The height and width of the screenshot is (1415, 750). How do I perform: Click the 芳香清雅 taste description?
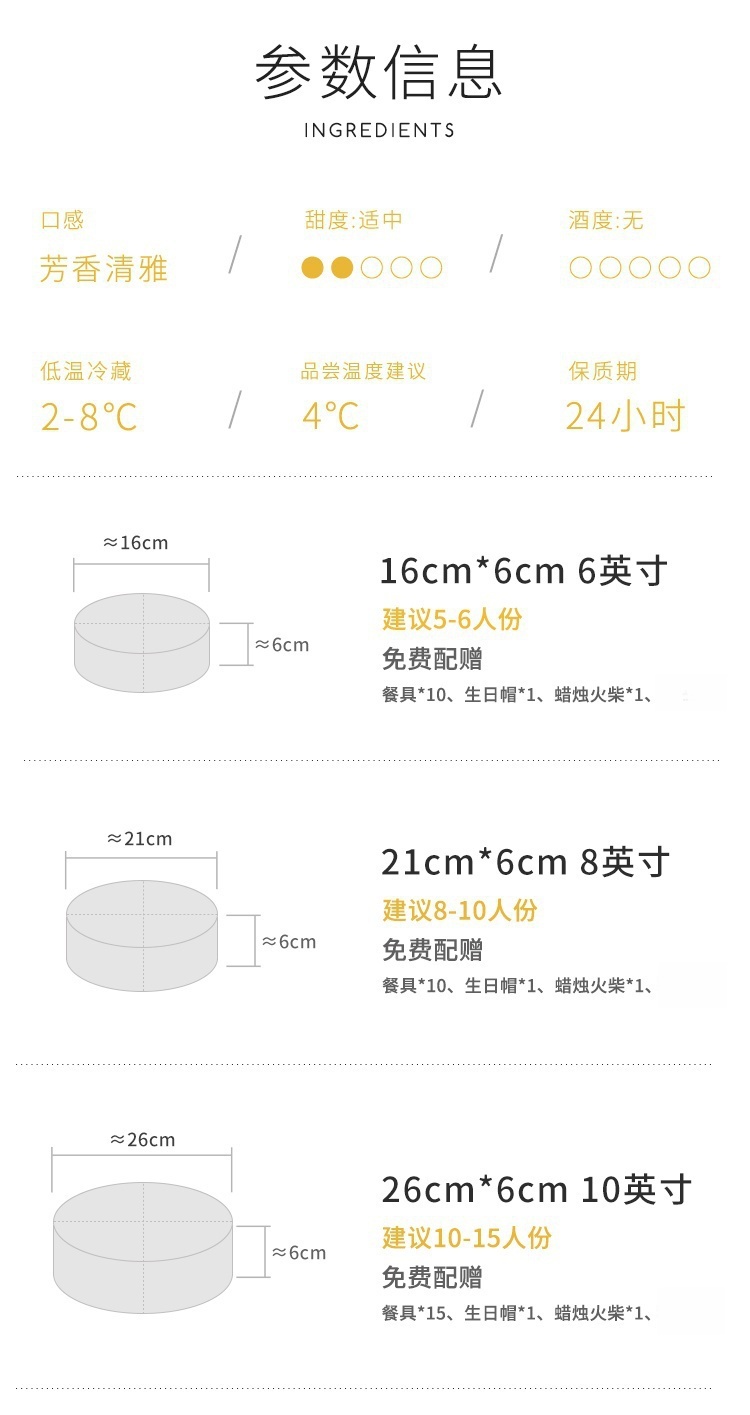pos(104,268)
